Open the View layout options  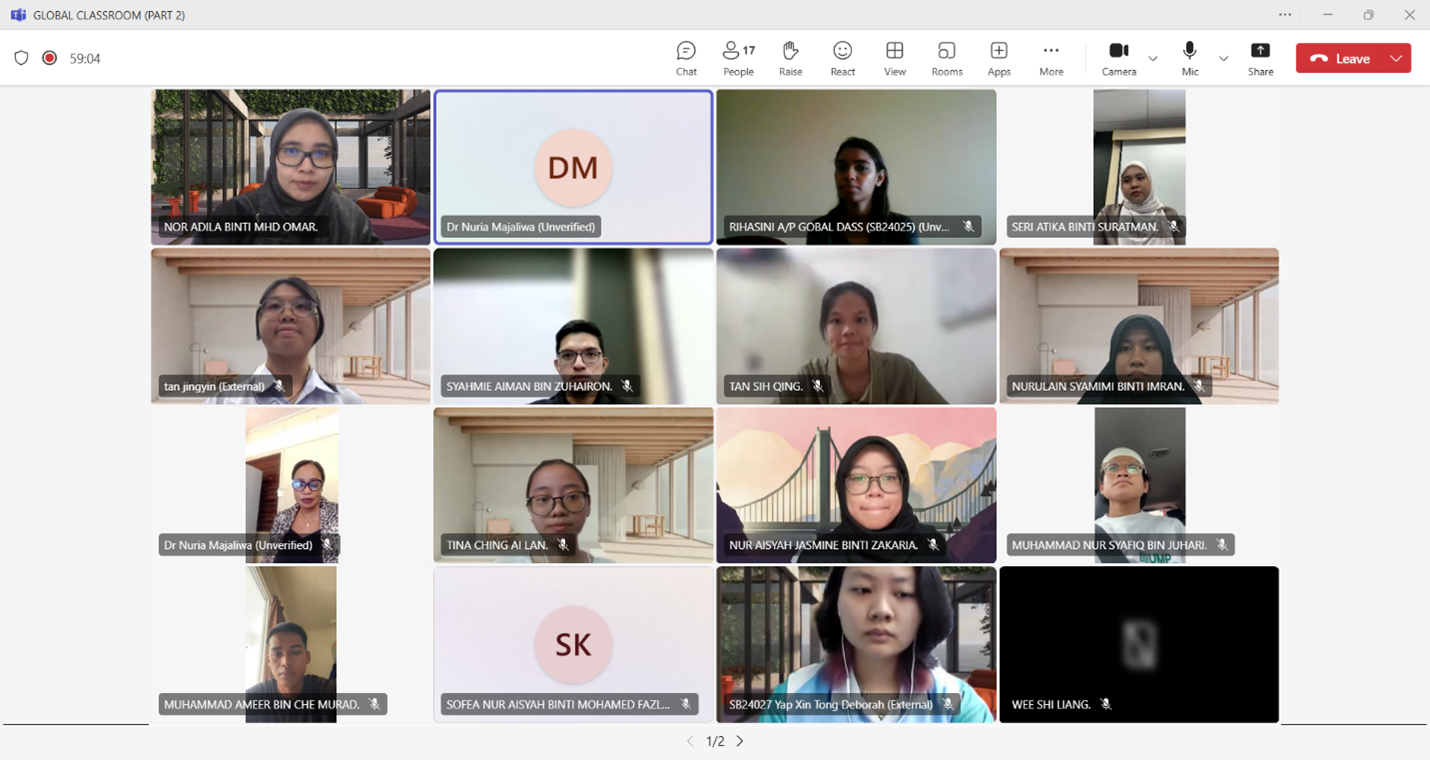(895, 58)
